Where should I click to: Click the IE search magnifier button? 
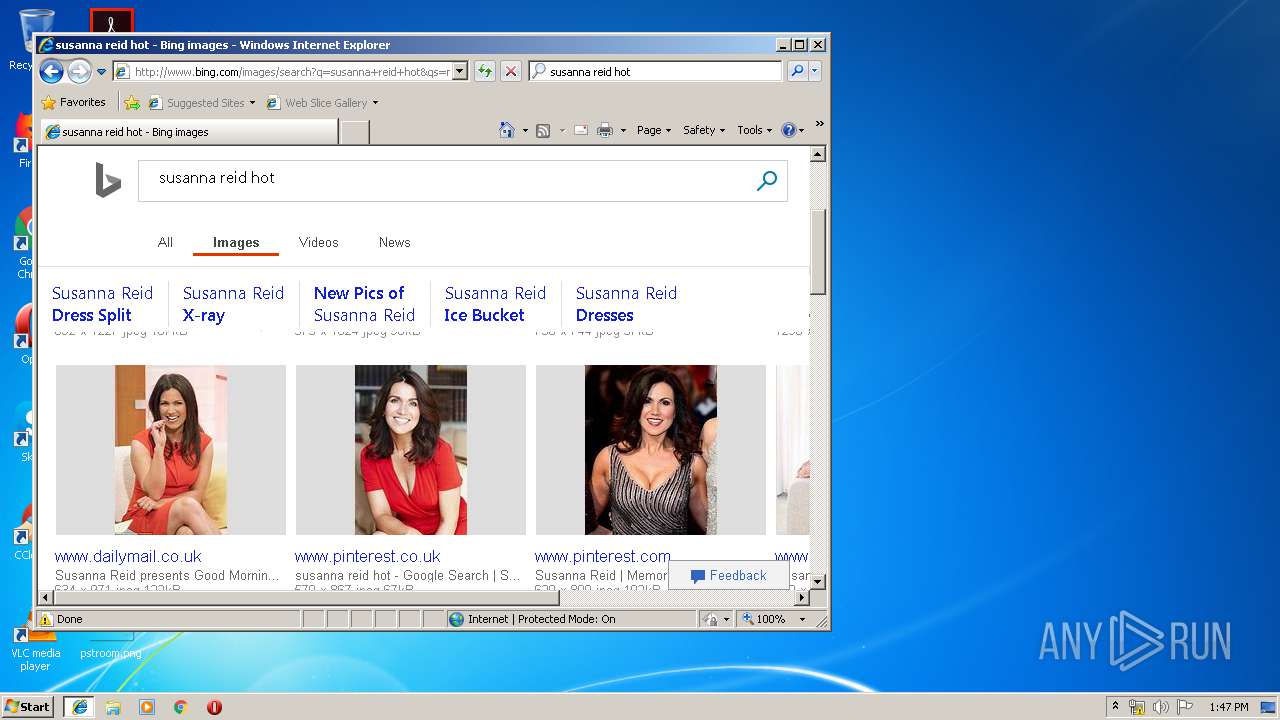click(797, 71)
